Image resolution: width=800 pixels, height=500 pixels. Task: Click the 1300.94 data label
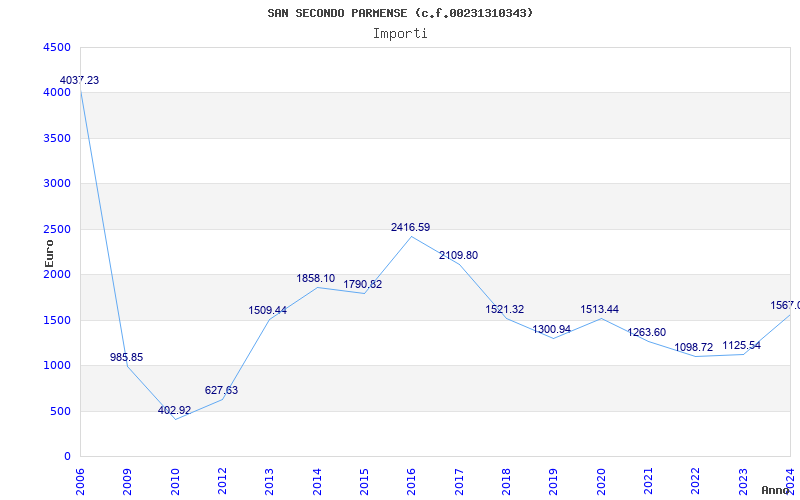tap(552, 329)
